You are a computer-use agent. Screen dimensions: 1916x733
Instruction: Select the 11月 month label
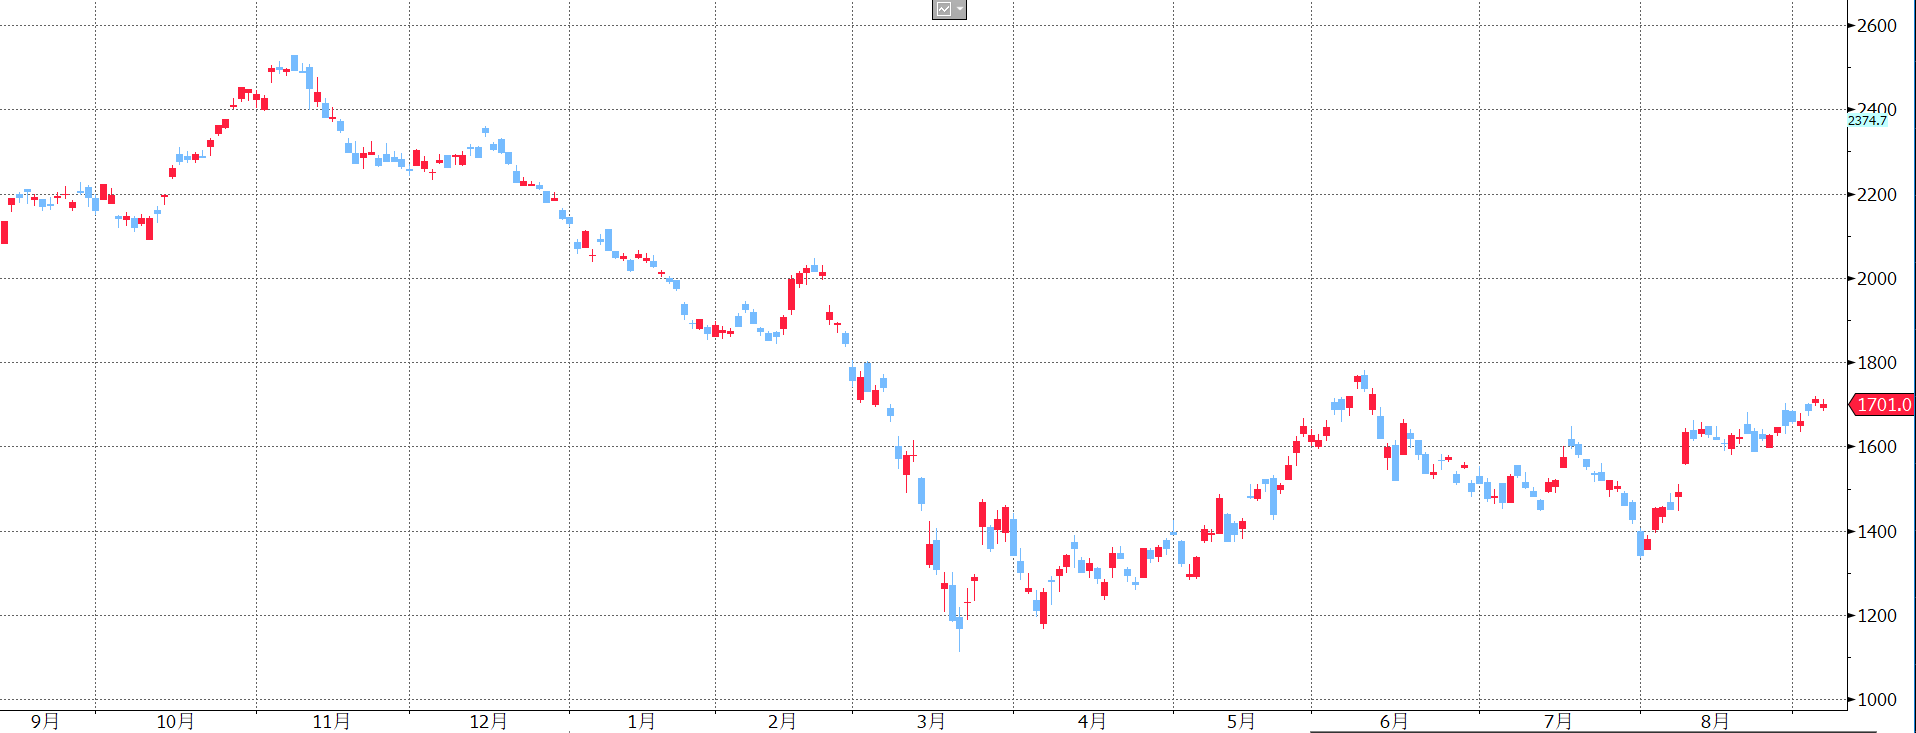point(331,721)
